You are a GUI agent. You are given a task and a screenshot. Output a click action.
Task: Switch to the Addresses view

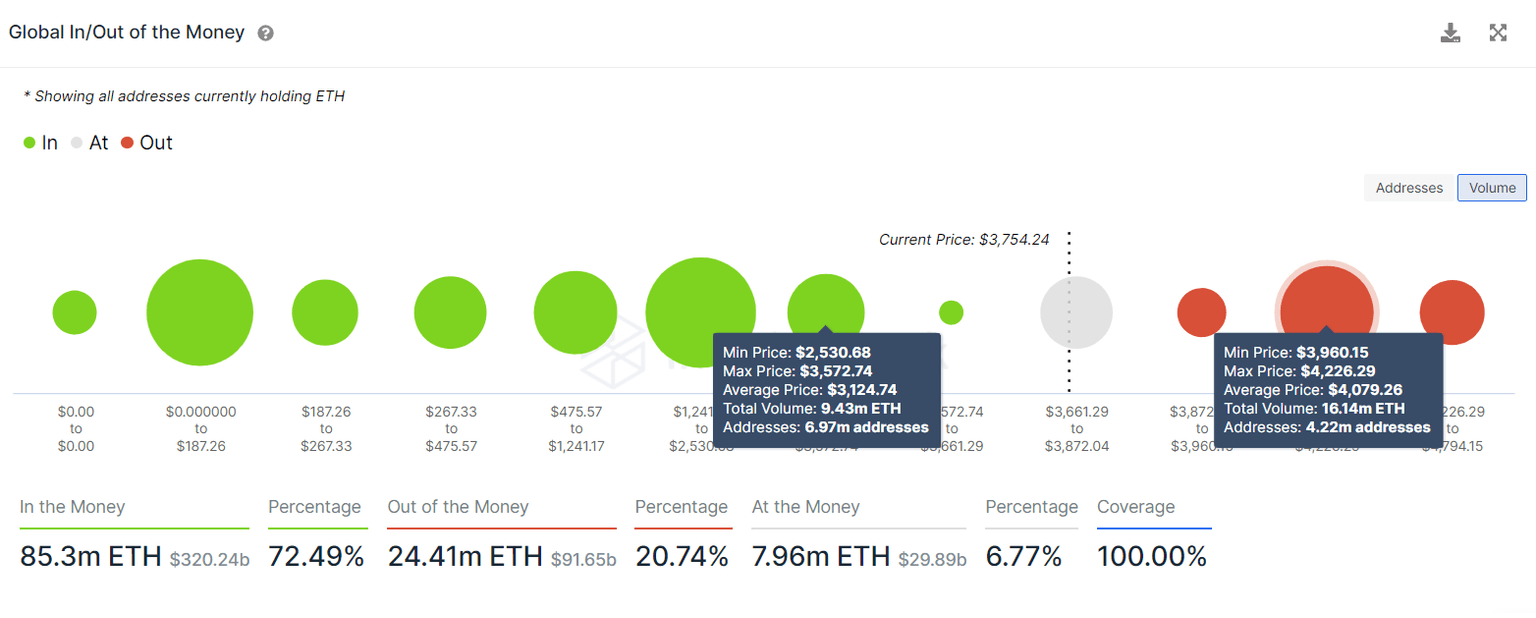[x=1409, y=188]
